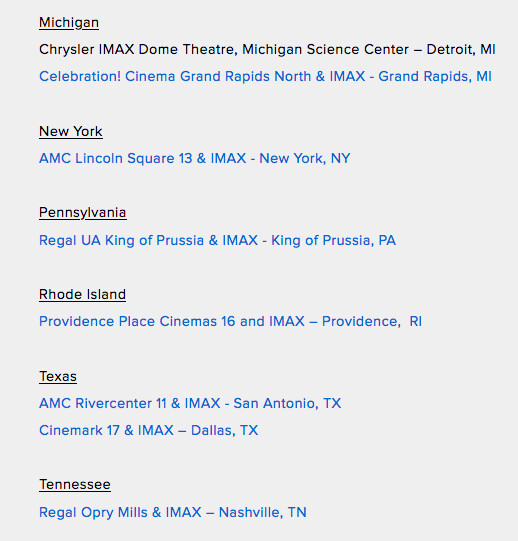Click 'Grand Rapids, MI' in Celebration! Cinema link
Image resolution: width=518 pixels, height=541 pixels.
[x=435, y=76]
